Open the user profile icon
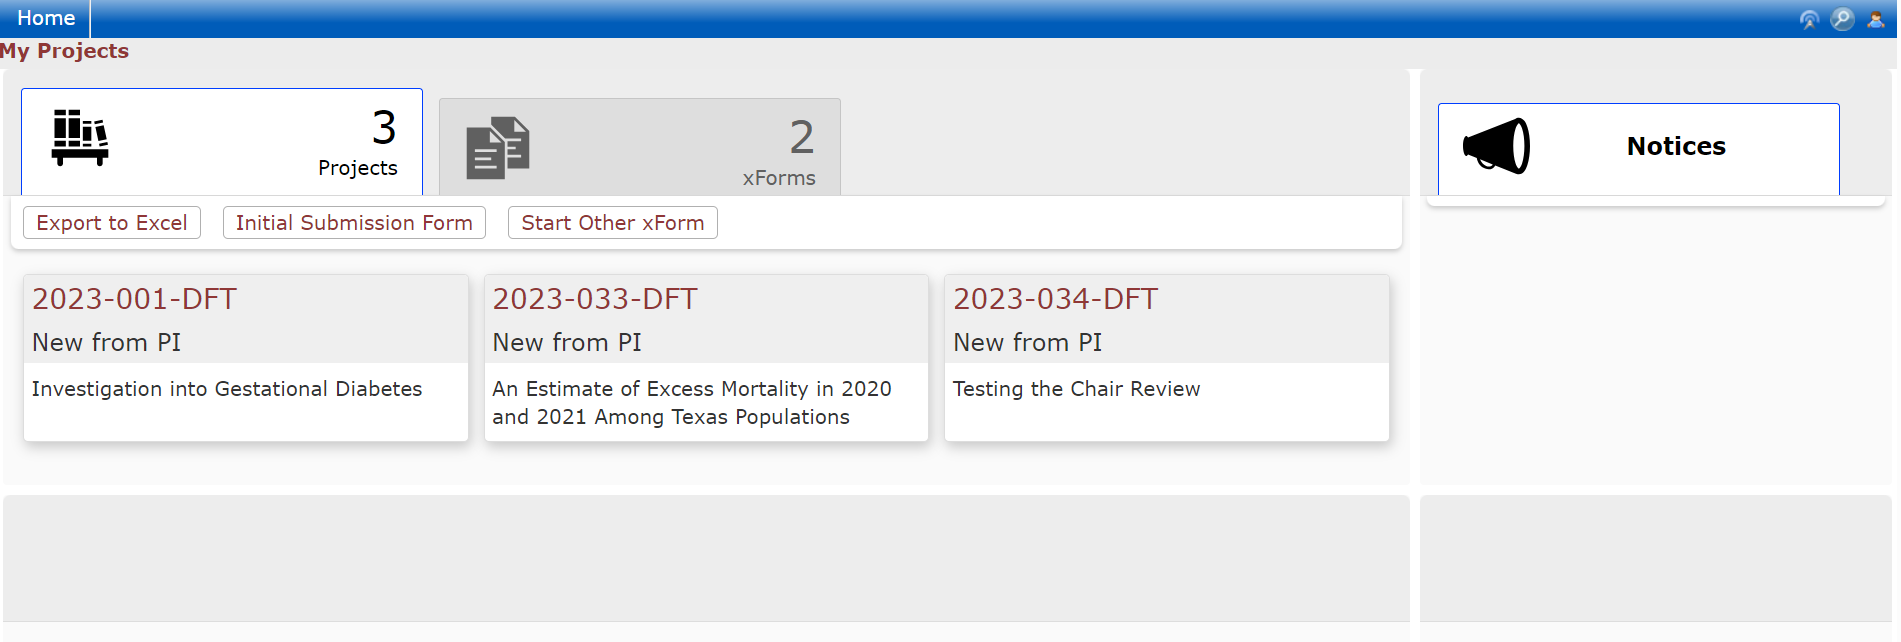 [x=1877, y=18]
